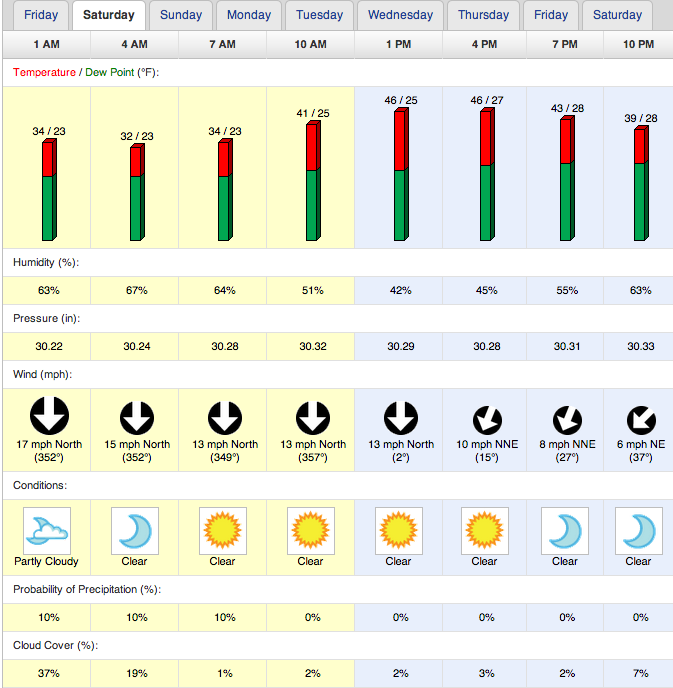Viewport: 673px width, 688px height.
Task: Click the 32 / 23 temperature bar
Action: click(x=137, y=192)
